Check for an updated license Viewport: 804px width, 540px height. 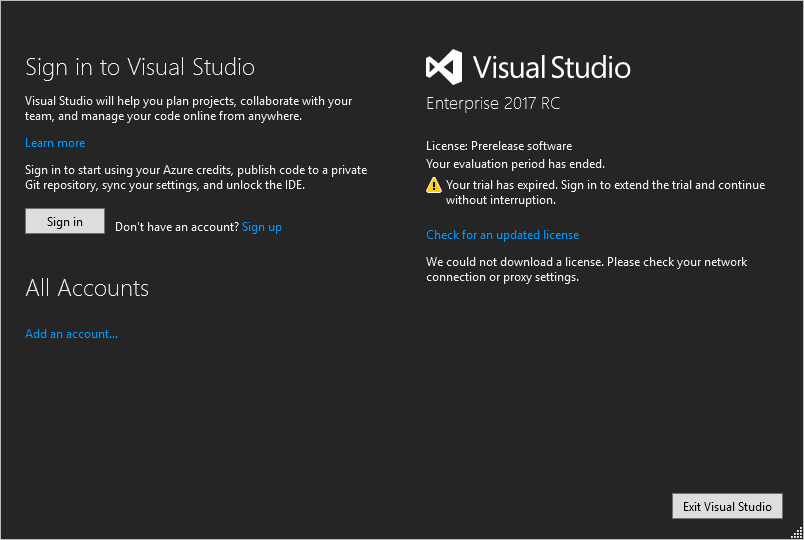(502, 235)
